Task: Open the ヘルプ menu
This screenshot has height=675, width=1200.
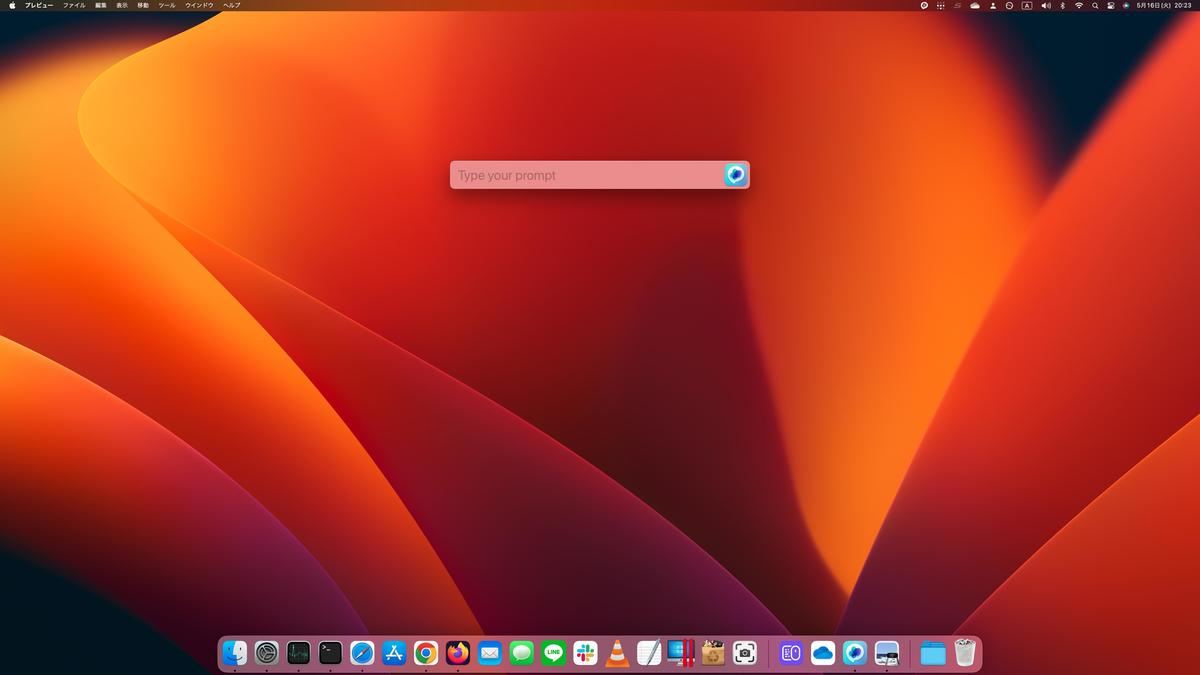Action: [232, 5]
